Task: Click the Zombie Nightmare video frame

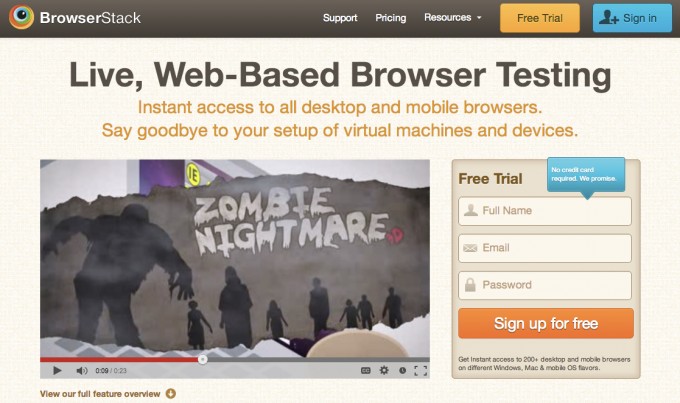Action: [235, 258]
